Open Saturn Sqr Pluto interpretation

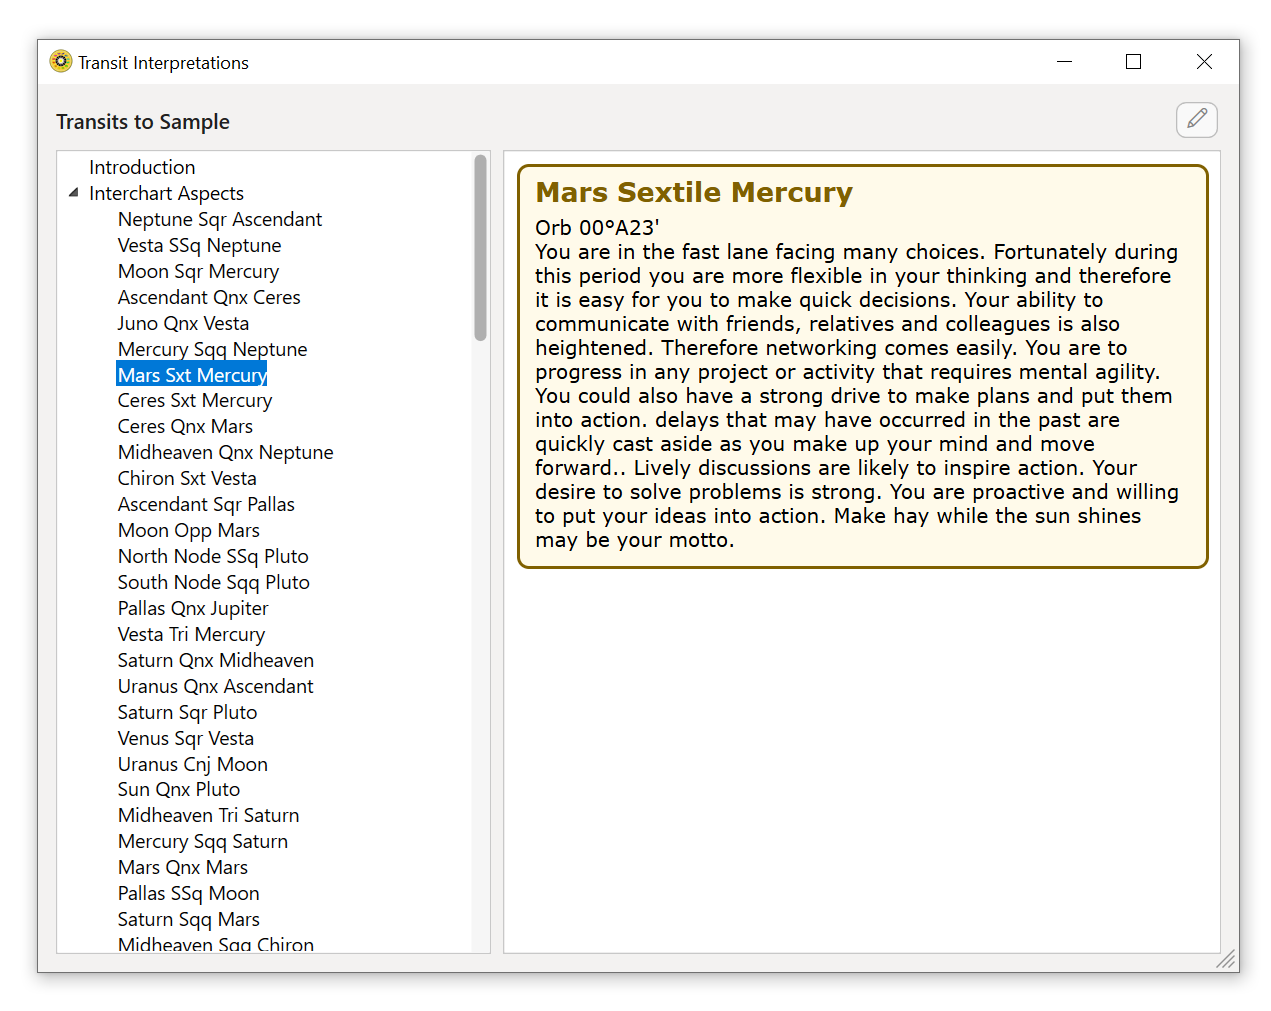[x=187, y=712]
